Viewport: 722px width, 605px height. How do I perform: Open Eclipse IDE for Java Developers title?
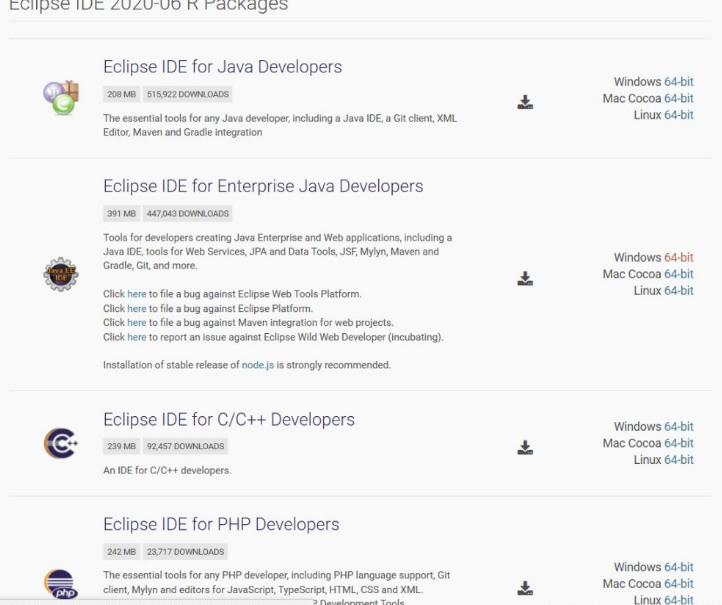pos(222,67)
